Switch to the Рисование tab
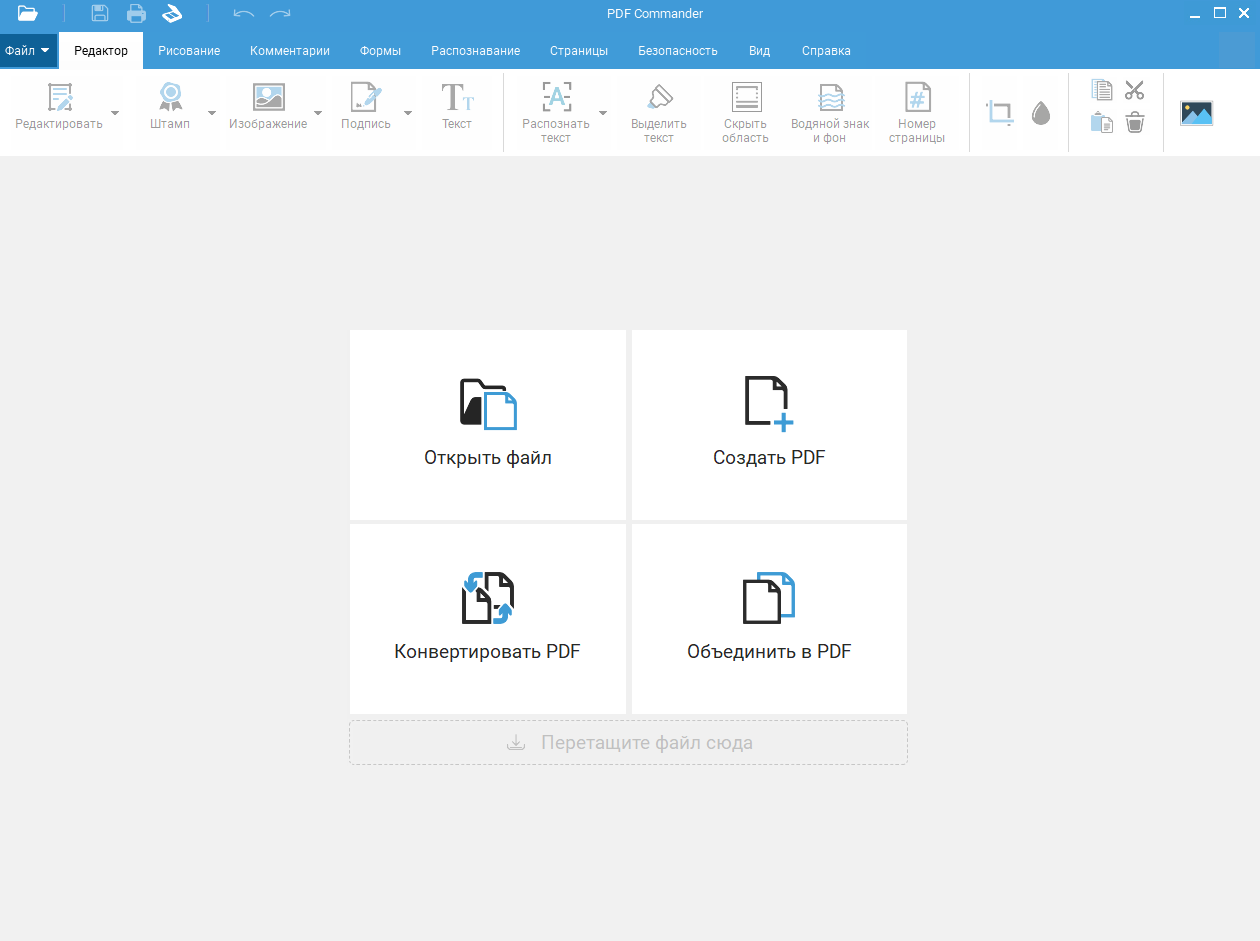Viewport: 1260px width, 941px height. (x=189, y=51)
